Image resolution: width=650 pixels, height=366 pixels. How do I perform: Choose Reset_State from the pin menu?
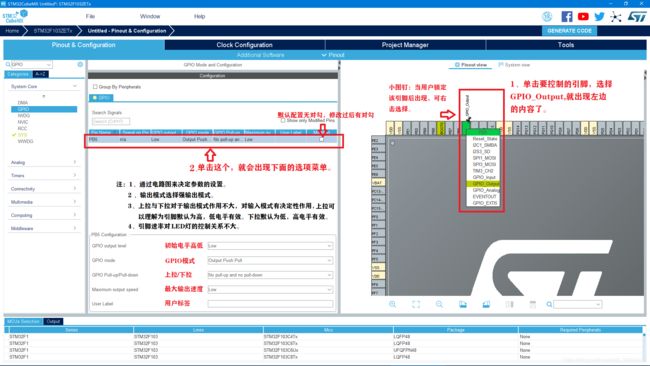(x=485, y=139)
